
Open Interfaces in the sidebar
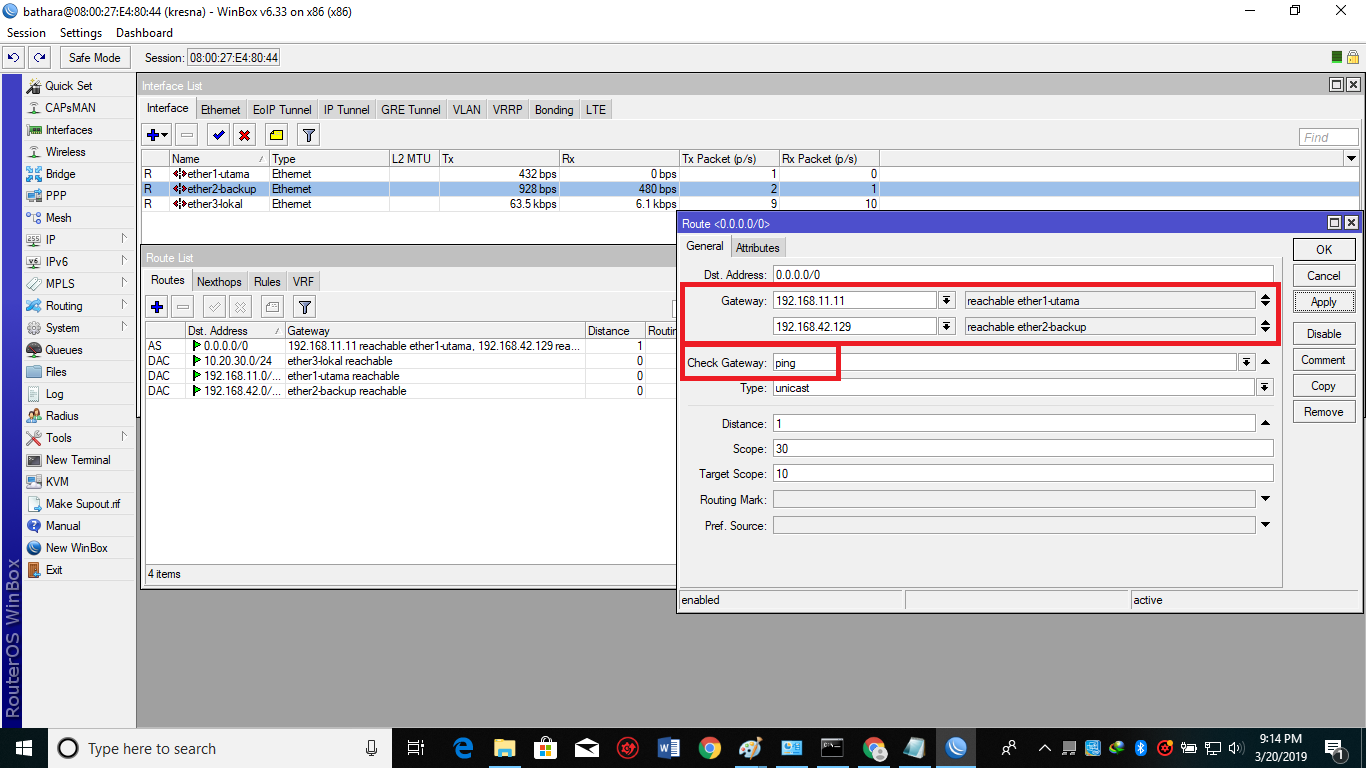[68, 130]
